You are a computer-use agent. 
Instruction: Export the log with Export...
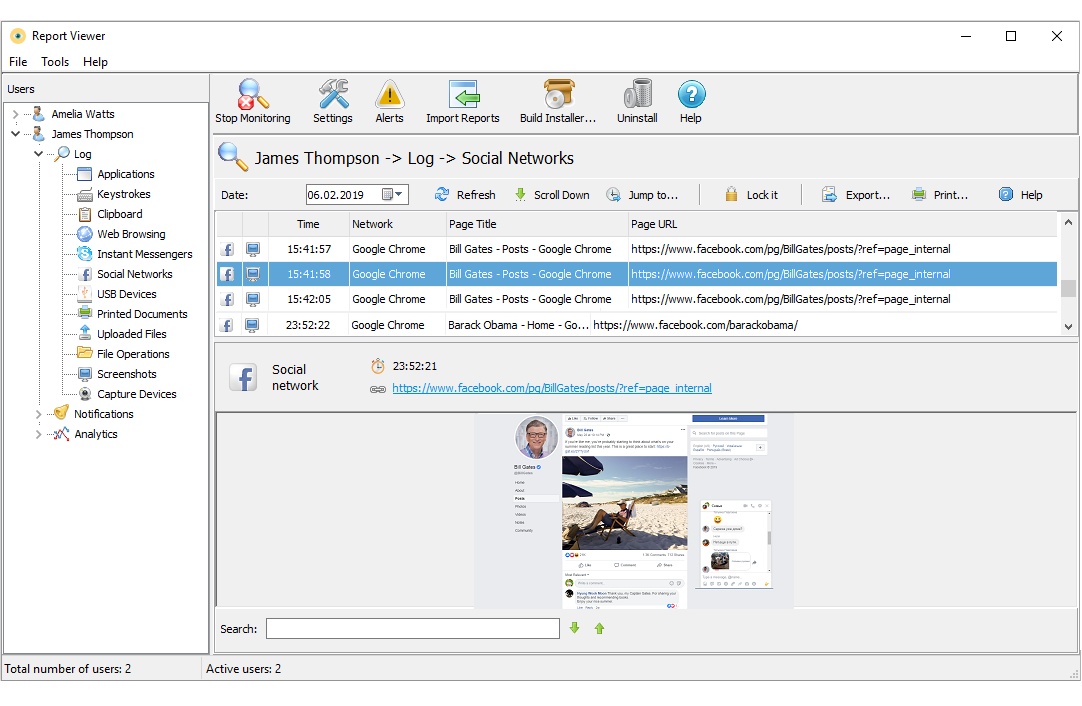(856, 195)
